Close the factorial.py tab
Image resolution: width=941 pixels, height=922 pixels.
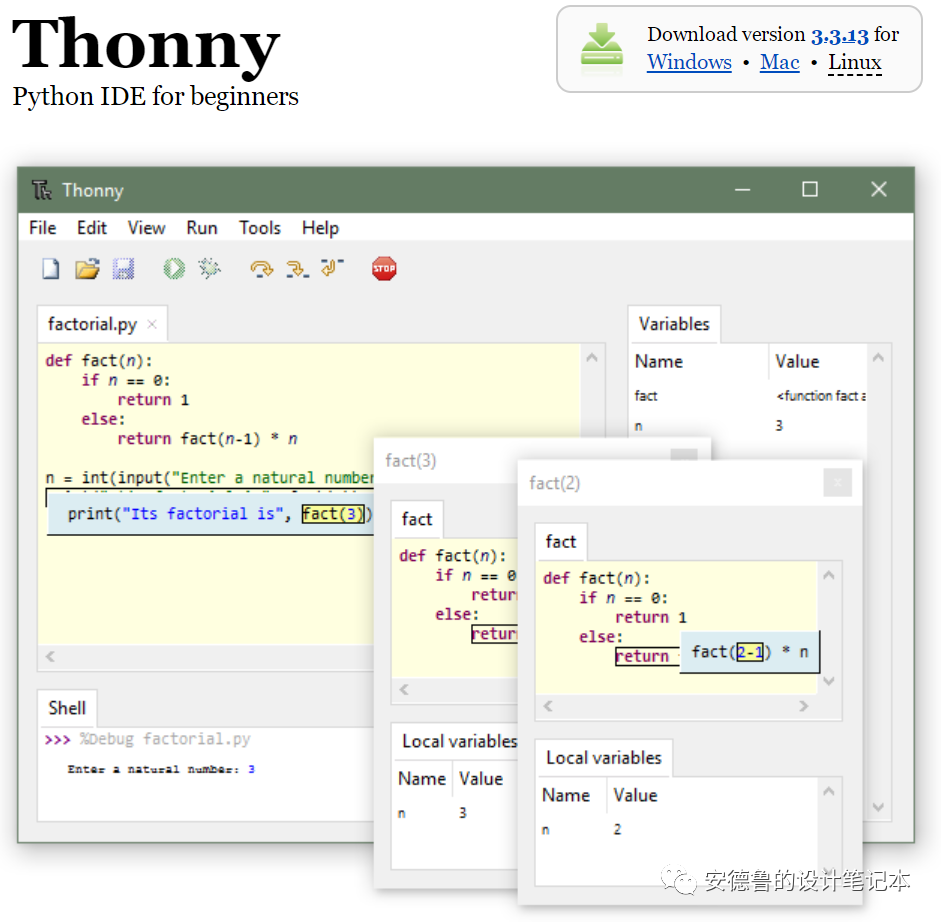coord(152,324)
